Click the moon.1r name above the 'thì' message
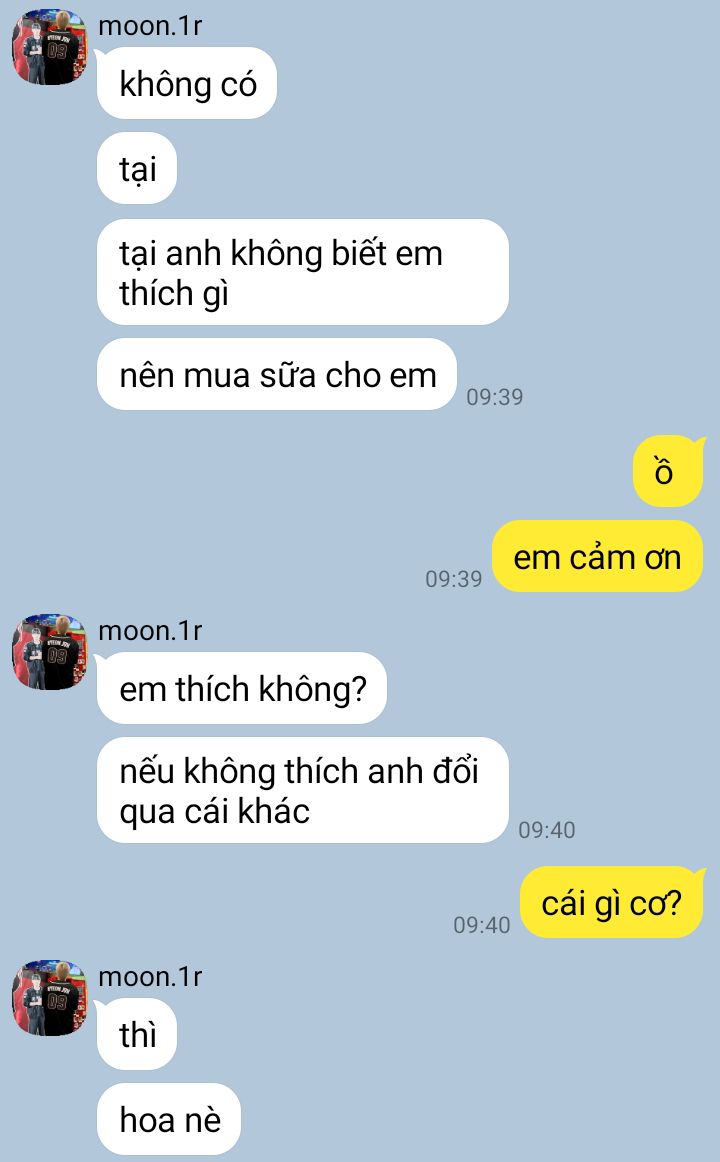 pyautogui.click(x=150, y=977)
